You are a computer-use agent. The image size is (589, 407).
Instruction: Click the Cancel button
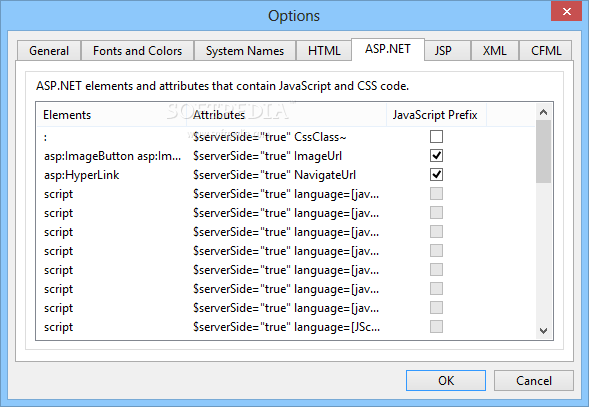pos(533,381)
